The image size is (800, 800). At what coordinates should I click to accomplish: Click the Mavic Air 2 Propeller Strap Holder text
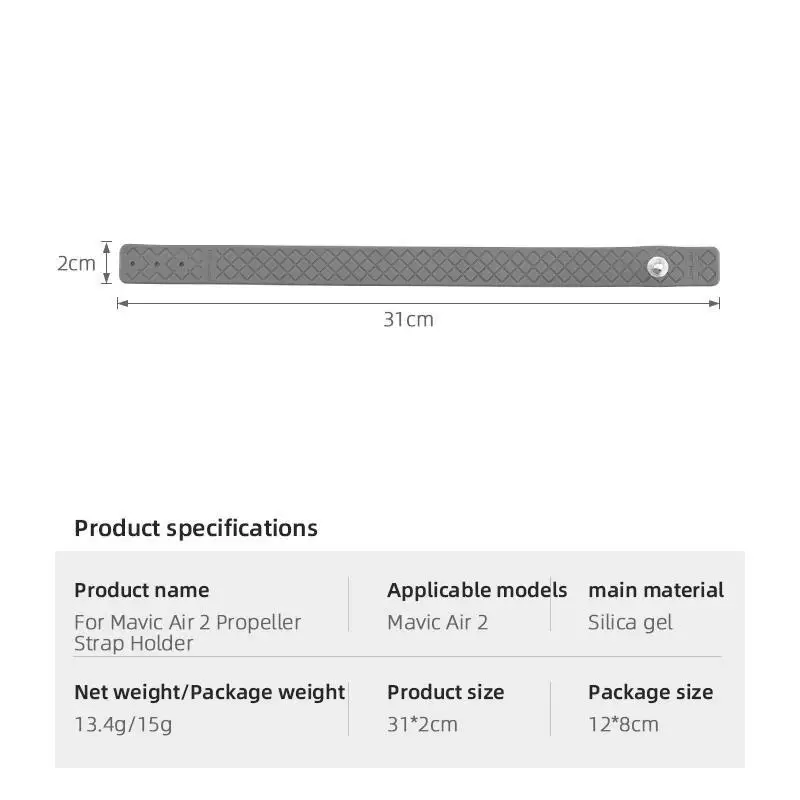[x=187, y=632]
